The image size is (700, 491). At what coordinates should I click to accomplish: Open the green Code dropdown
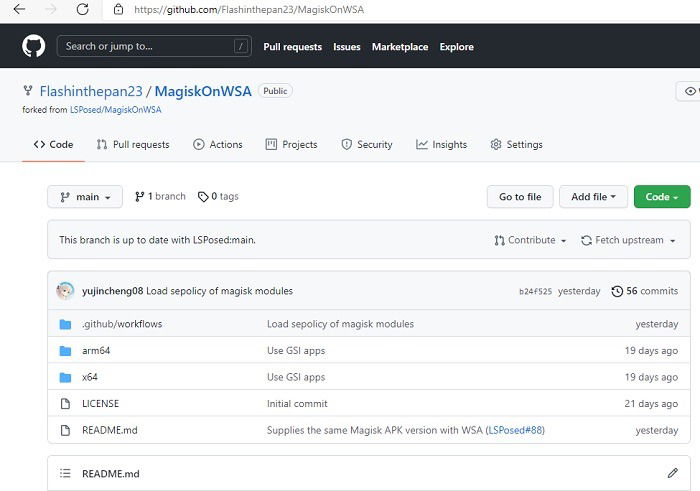click(x=662, y=197)
